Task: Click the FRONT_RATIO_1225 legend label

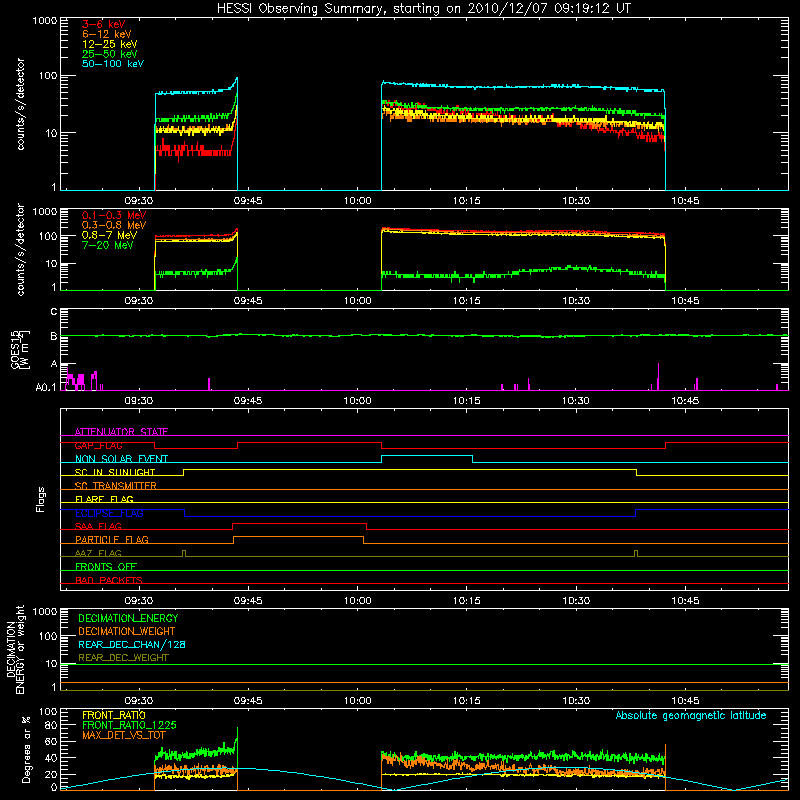Action: (130, 725)
